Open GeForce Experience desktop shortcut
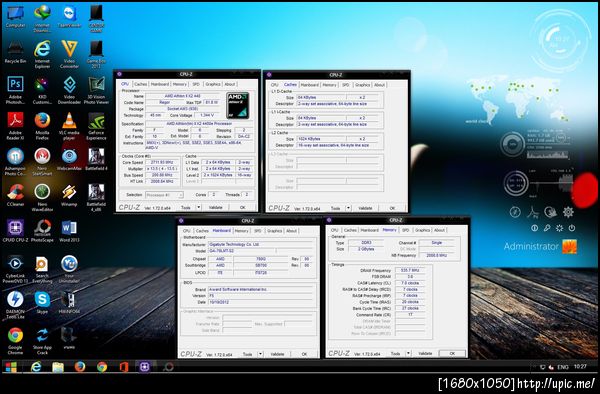Screen dimensions: 600x394 (96, 126)
